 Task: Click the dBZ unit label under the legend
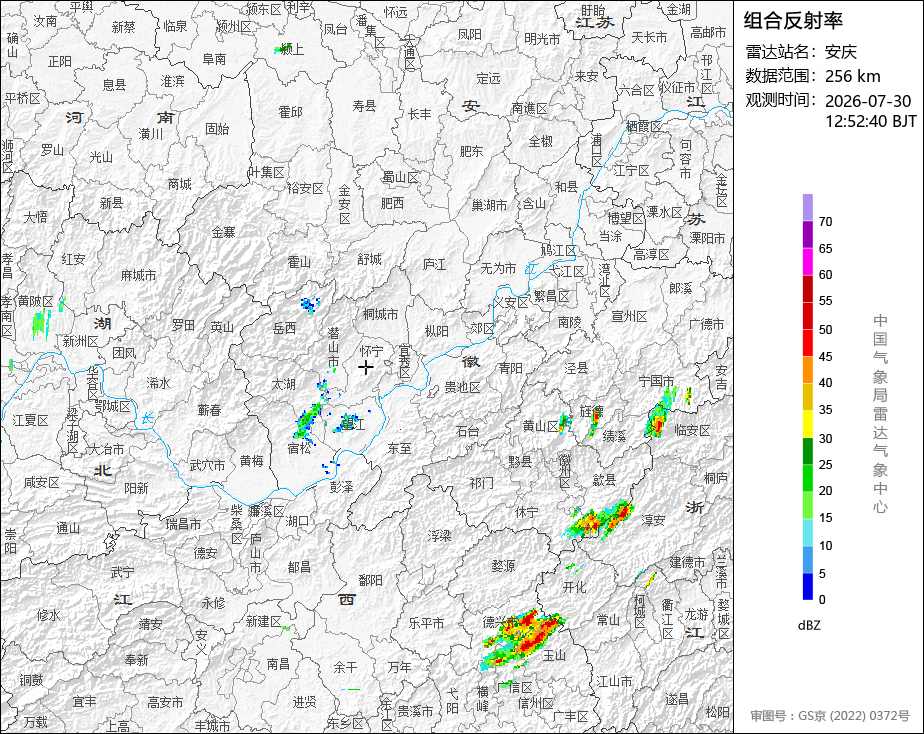coord(809,626)
